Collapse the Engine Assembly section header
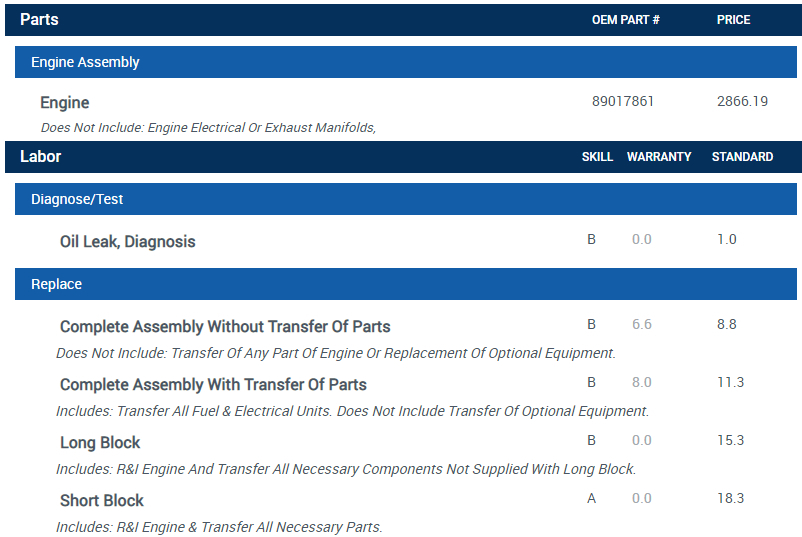 [85, 62]
